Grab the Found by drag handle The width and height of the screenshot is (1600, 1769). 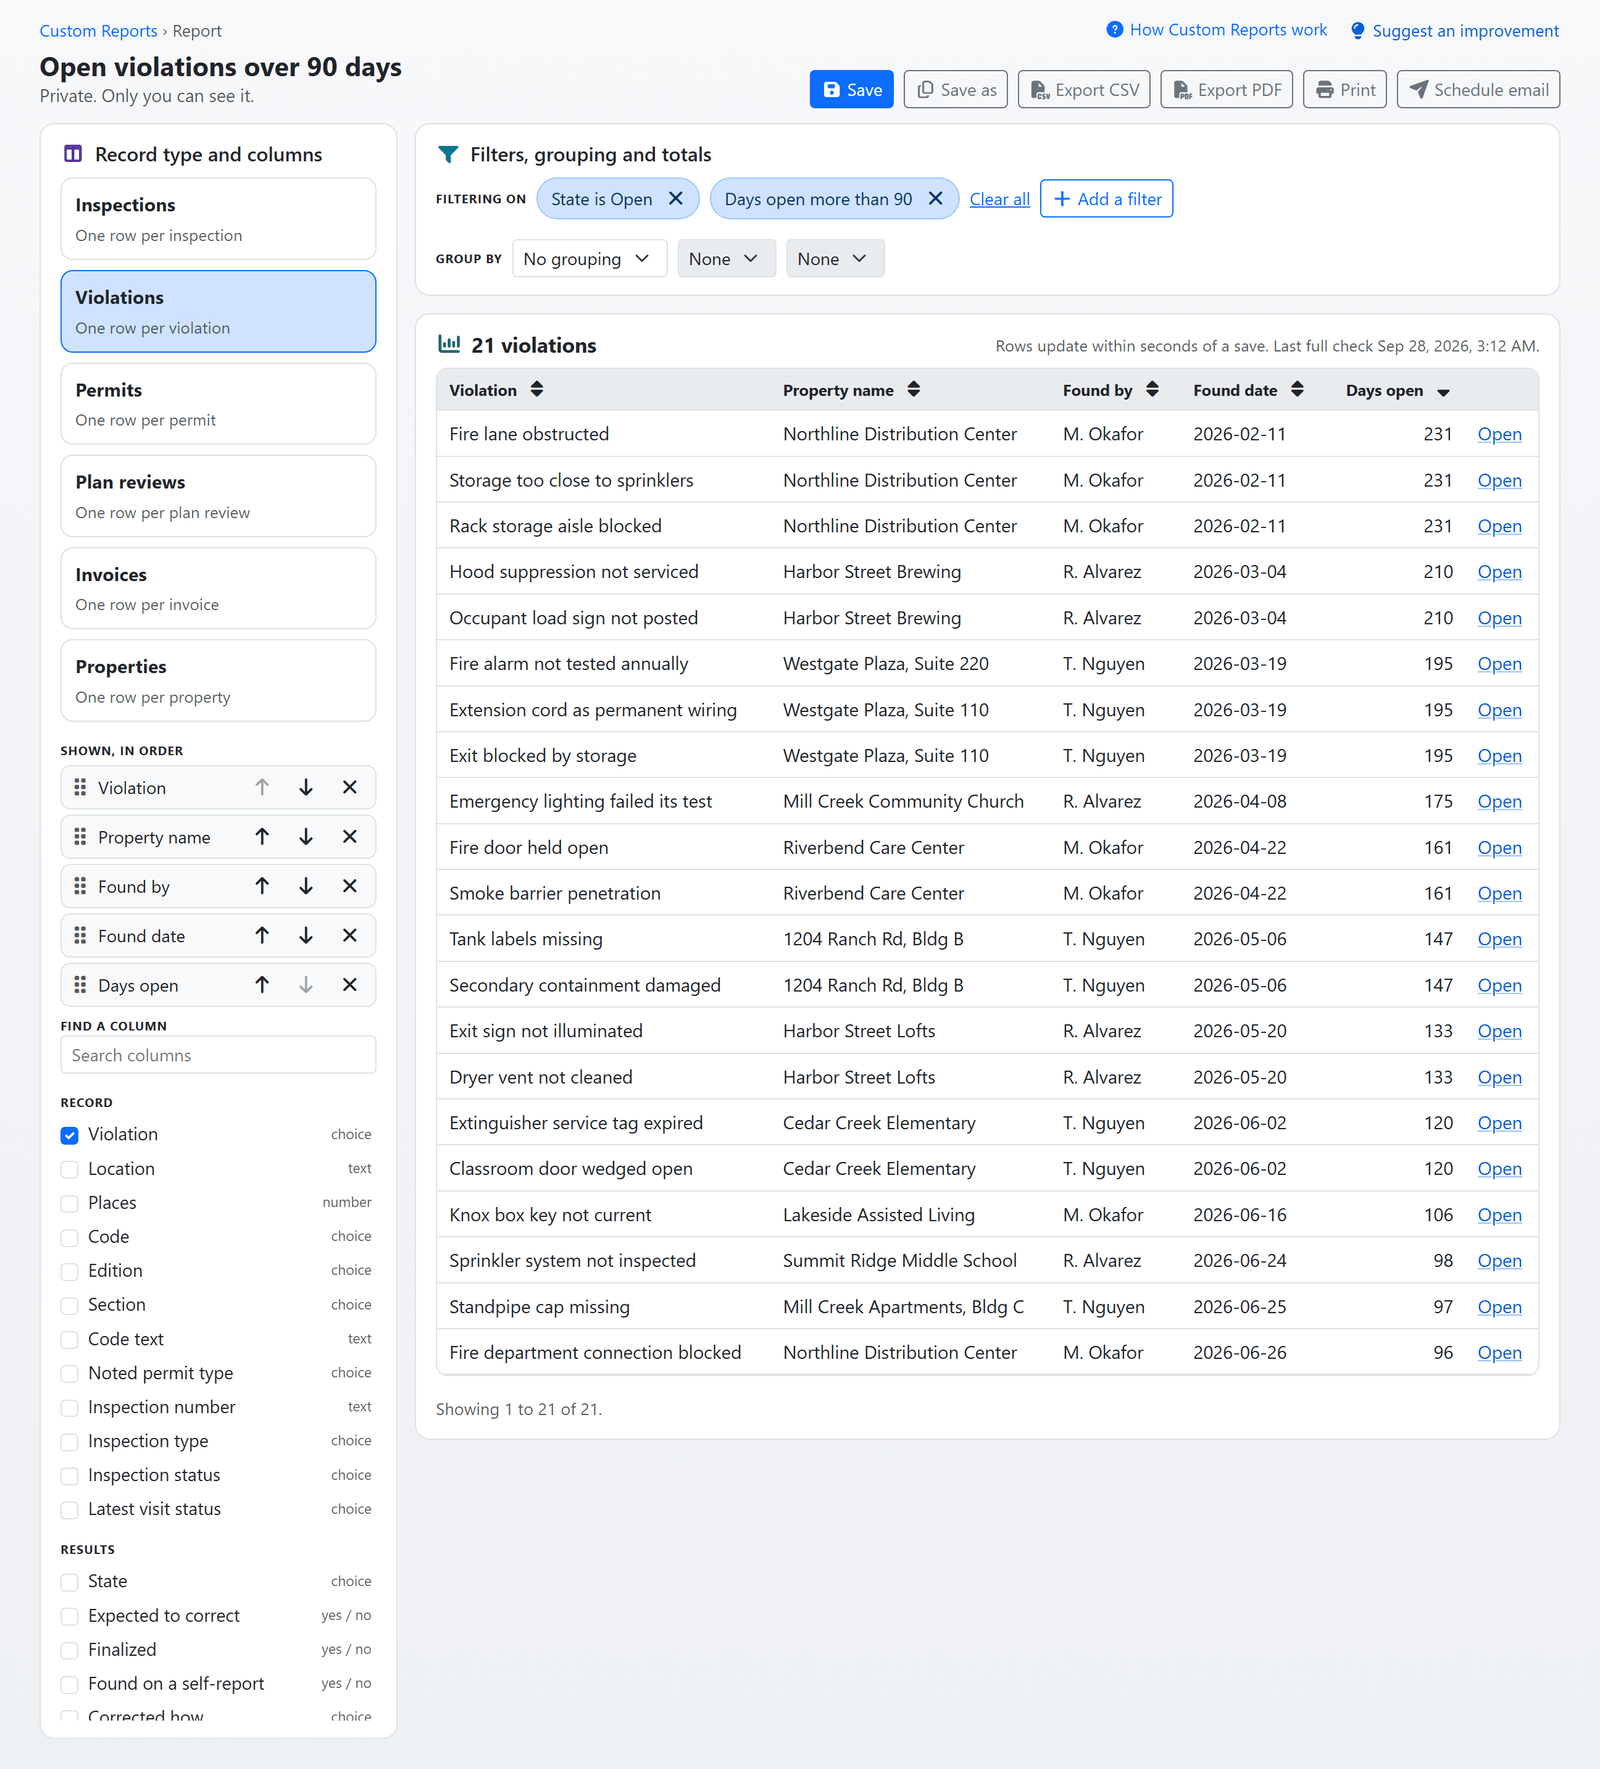point(80,886)
